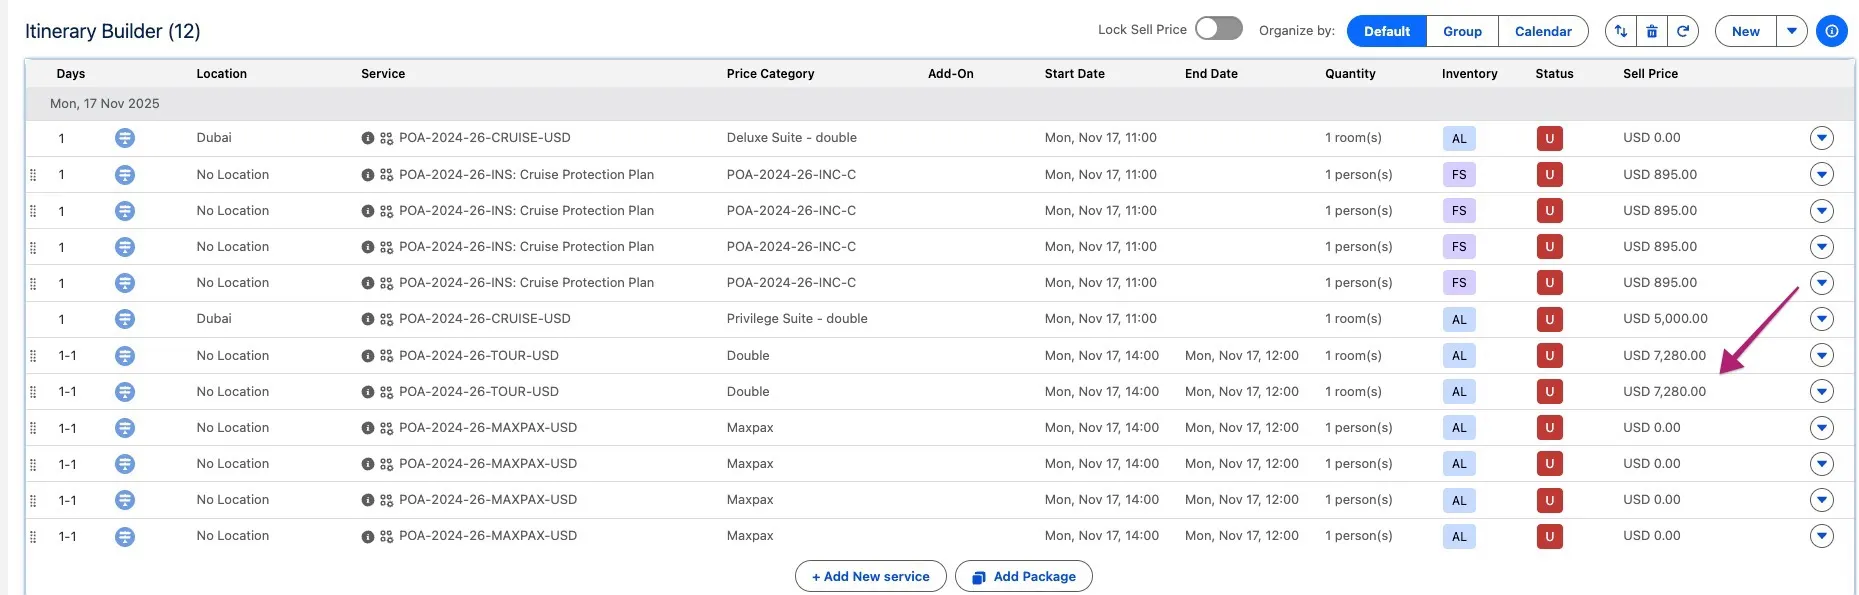Click the Sell Price column header

(x=1650, y=74)
